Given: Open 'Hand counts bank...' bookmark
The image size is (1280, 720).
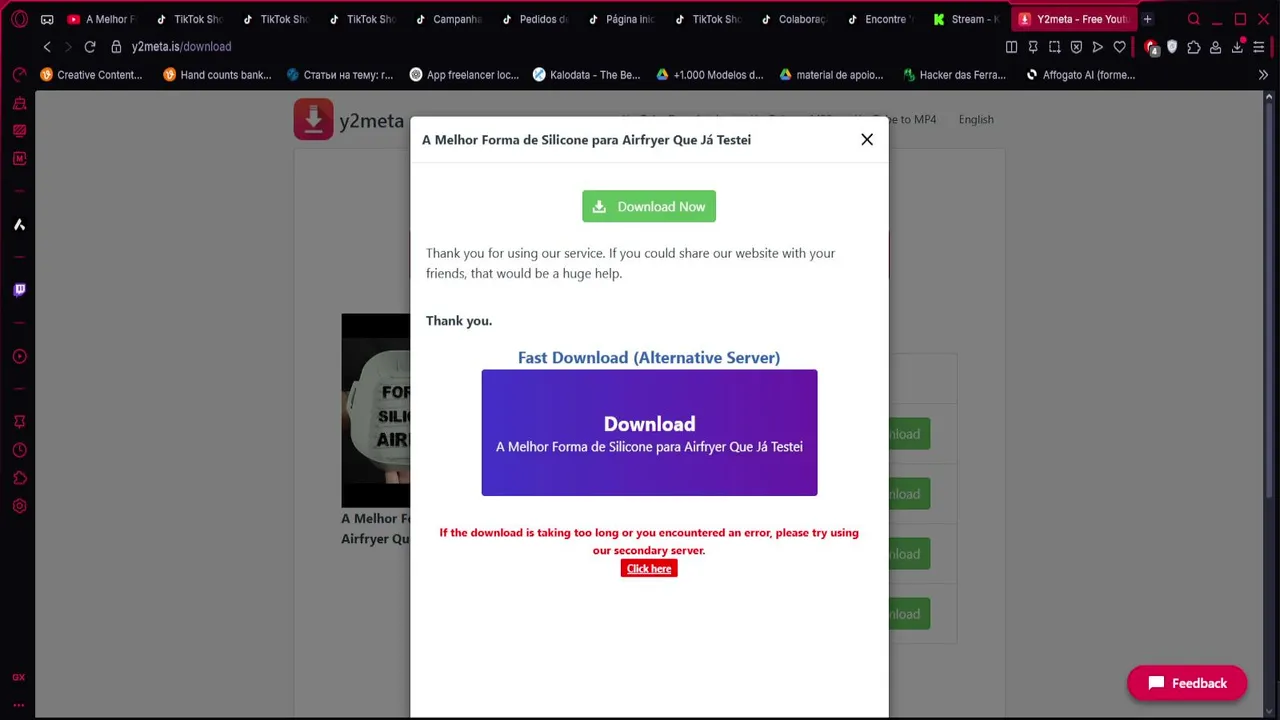Looking at the screenshot, I should tap(217, 75).
